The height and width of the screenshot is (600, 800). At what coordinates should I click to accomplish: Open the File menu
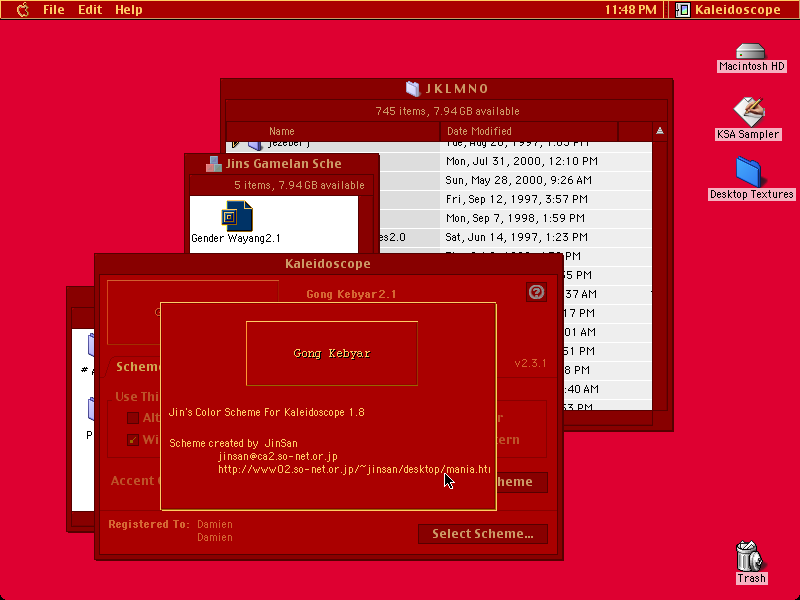click(x=54, y=10)
